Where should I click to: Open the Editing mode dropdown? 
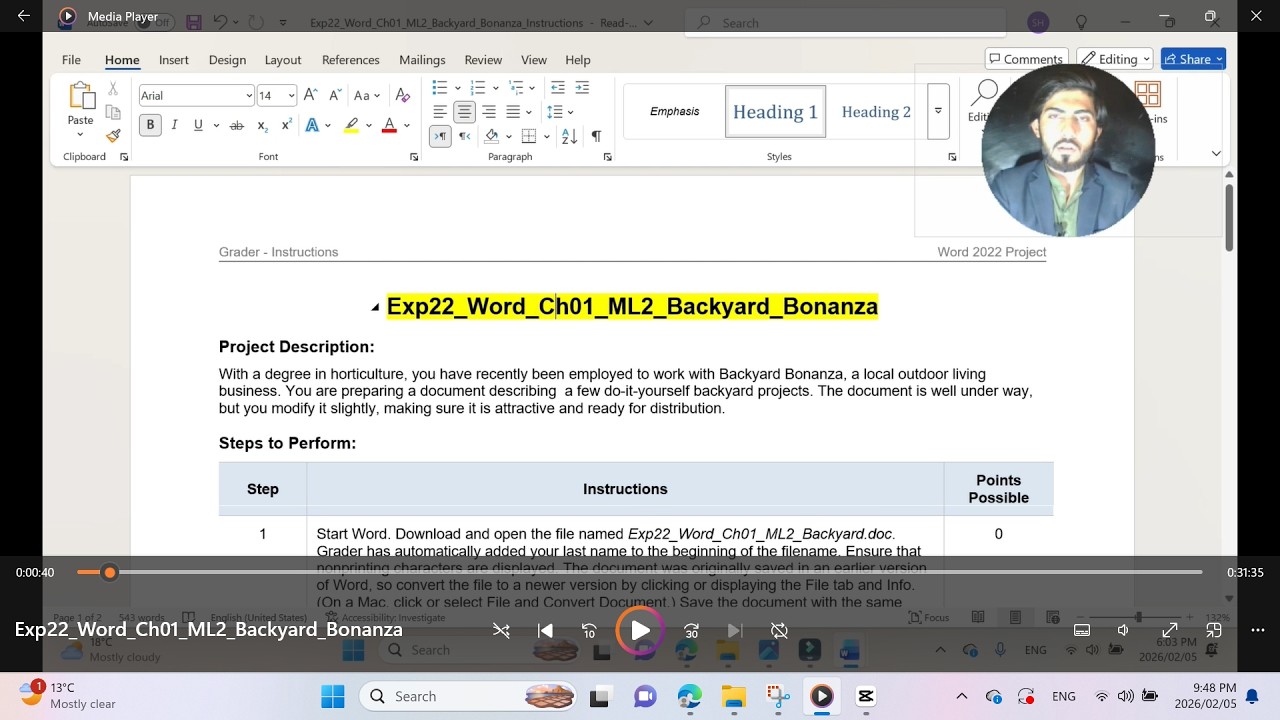[1116, 59]
